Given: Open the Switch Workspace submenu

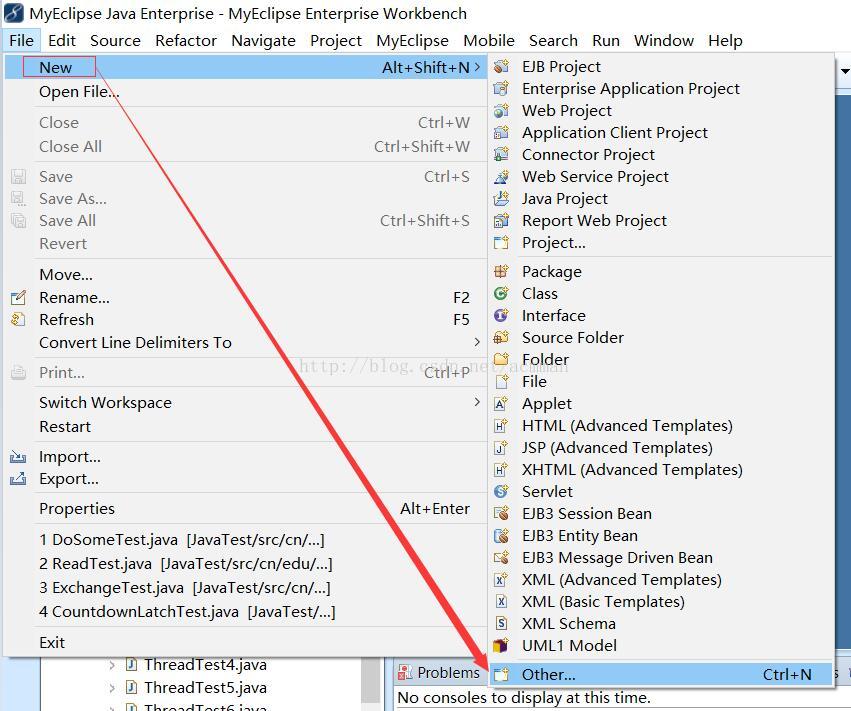Looking at the screenshot, I should 246,403.
